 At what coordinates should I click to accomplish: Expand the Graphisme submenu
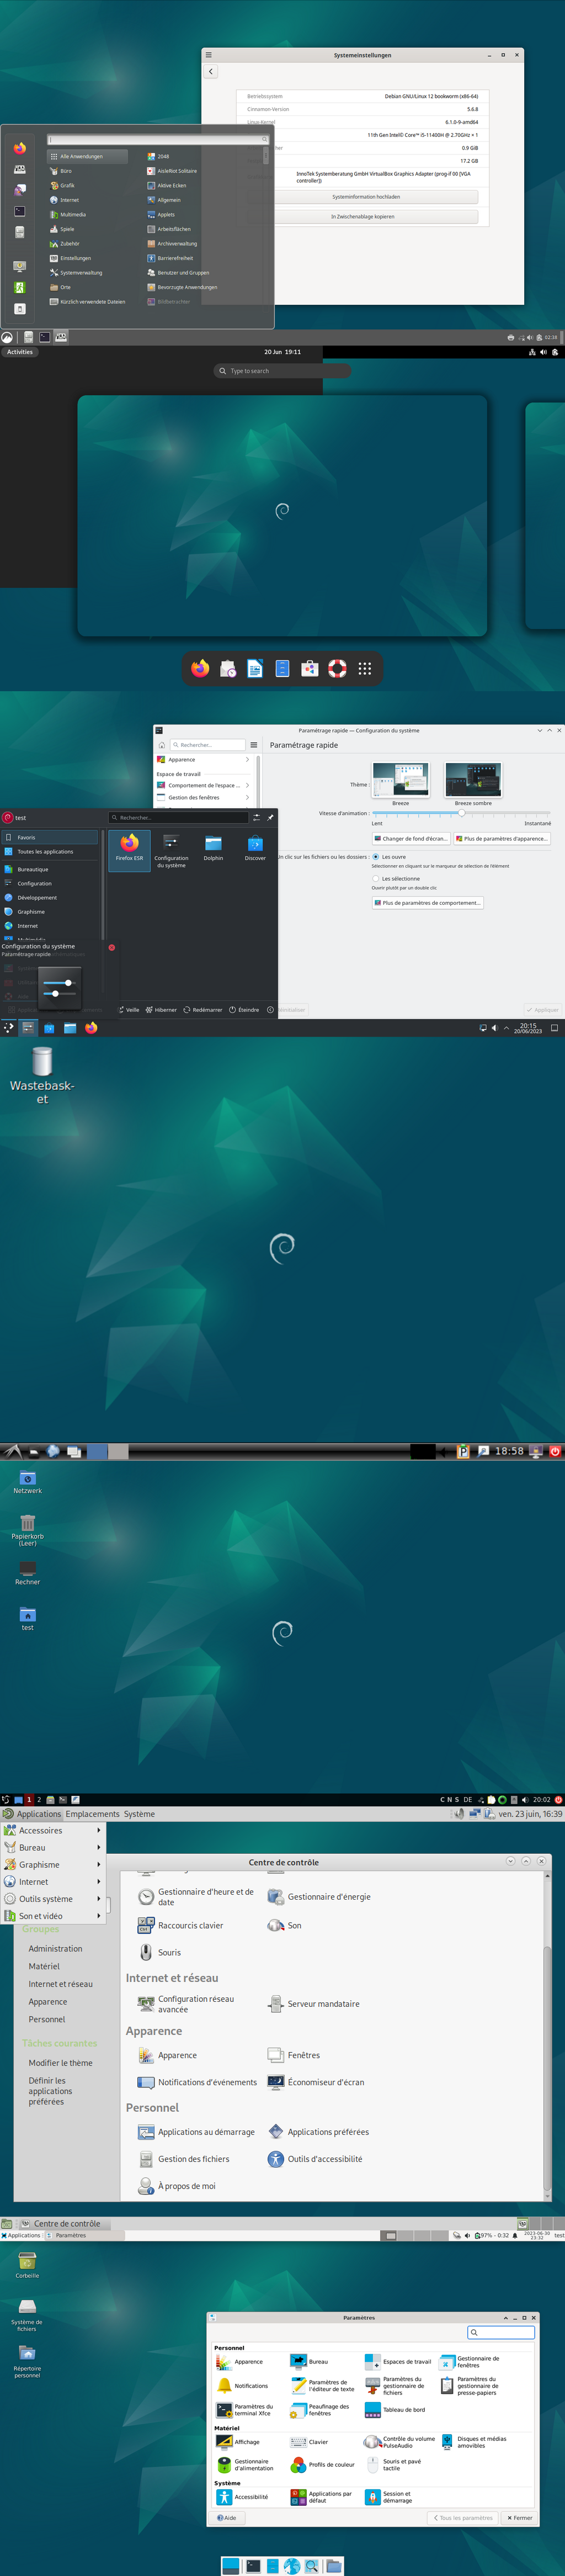click(53, 1865)
